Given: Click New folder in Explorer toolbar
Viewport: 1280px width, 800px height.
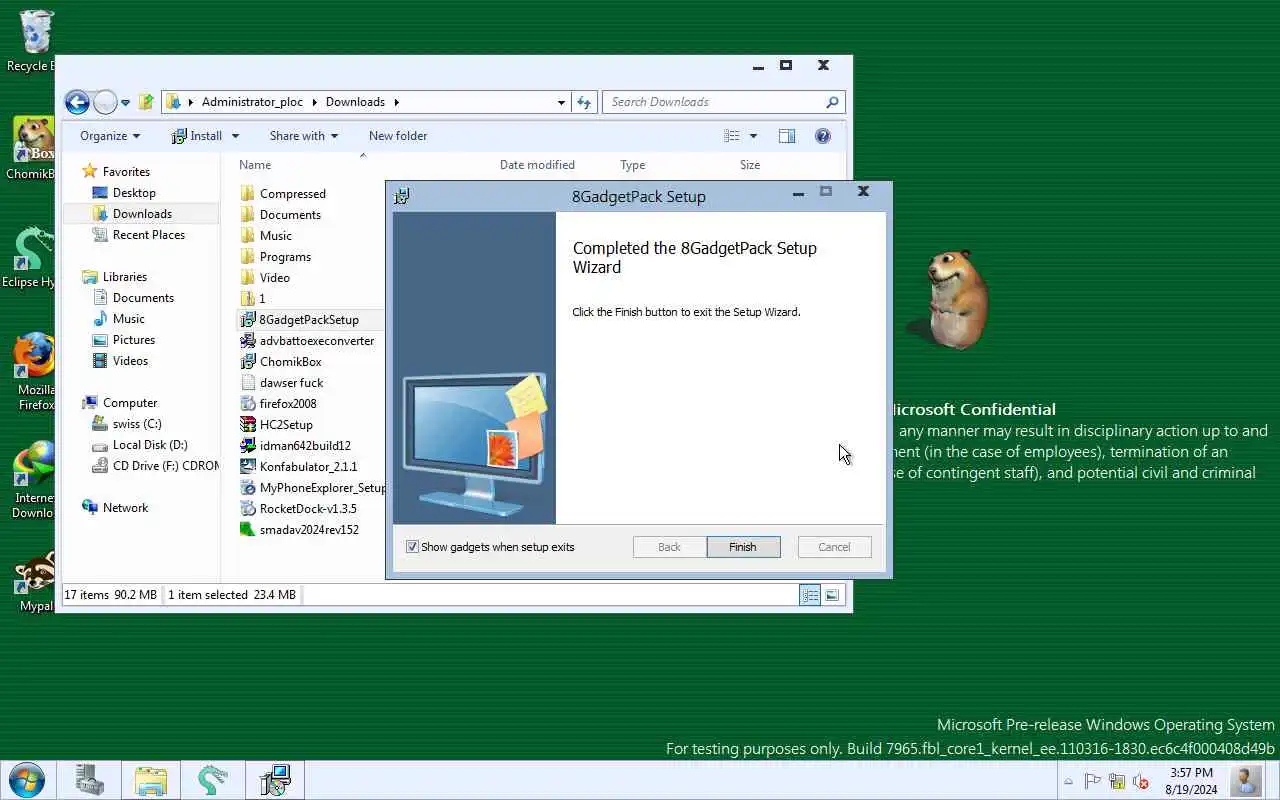Looking at the screenshot, I should (x=398, y=136).
